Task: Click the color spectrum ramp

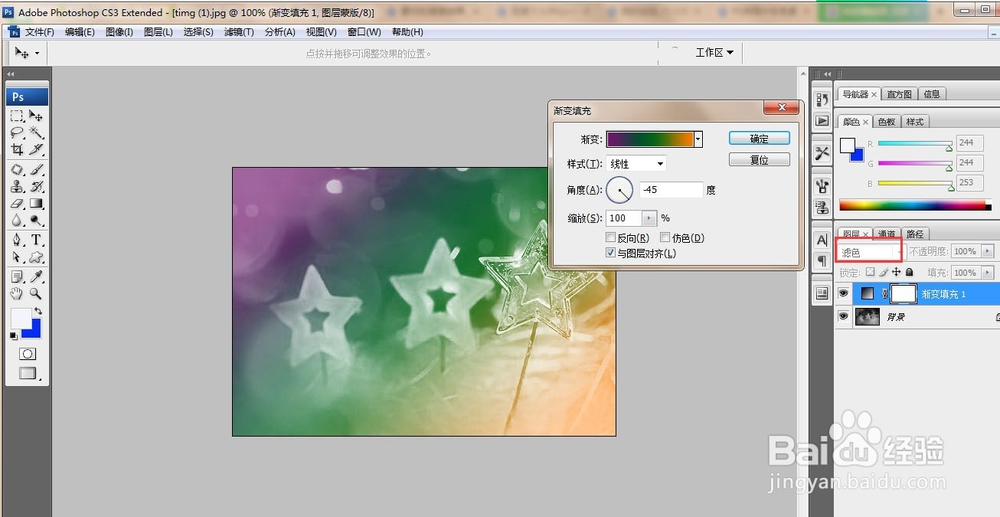Action: 915,205
